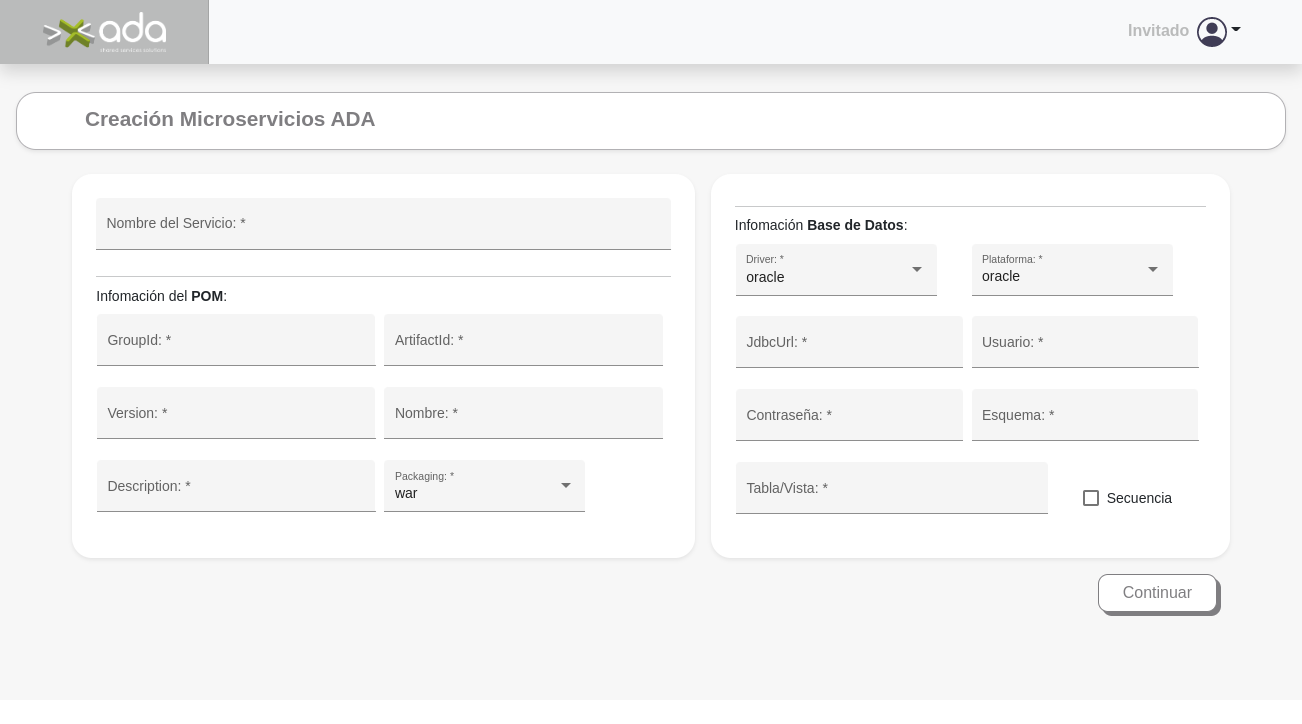Click the ADA logo in header
This screenshot has width=1302, height=724.
[x=104, y=32]
